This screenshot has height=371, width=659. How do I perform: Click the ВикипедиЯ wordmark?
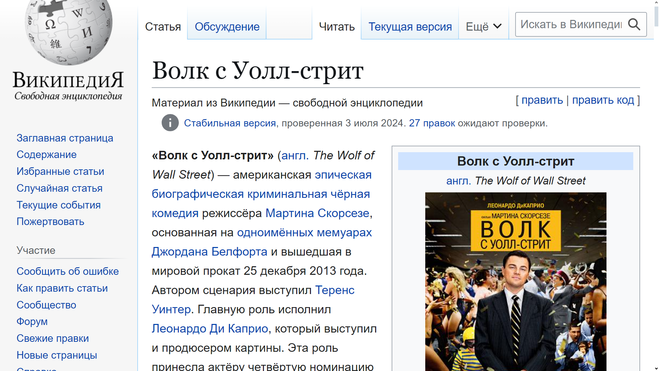pos(69,80)
